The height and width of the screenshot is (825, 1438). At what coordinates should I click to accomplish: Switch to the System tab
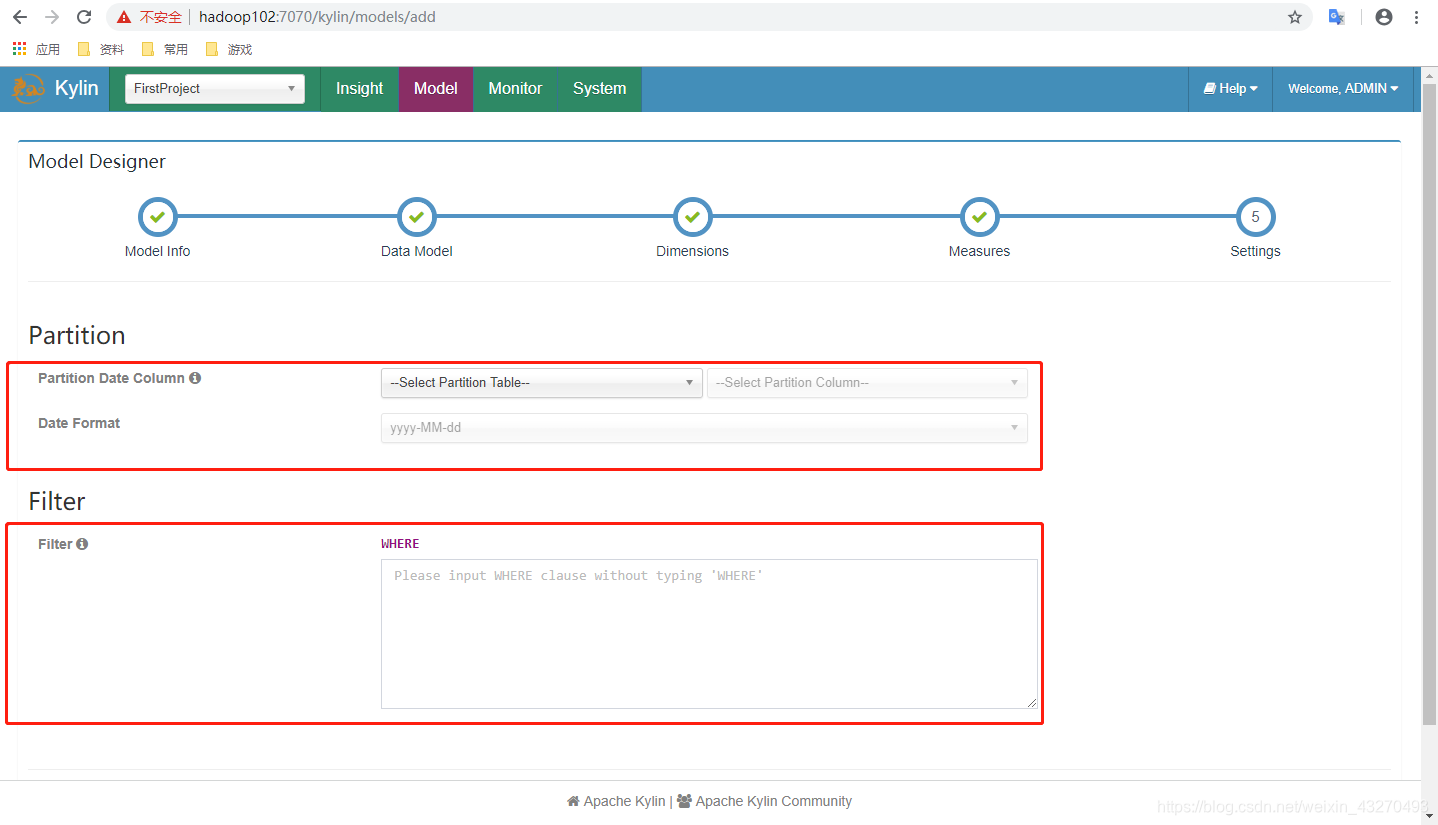point(600,88)
